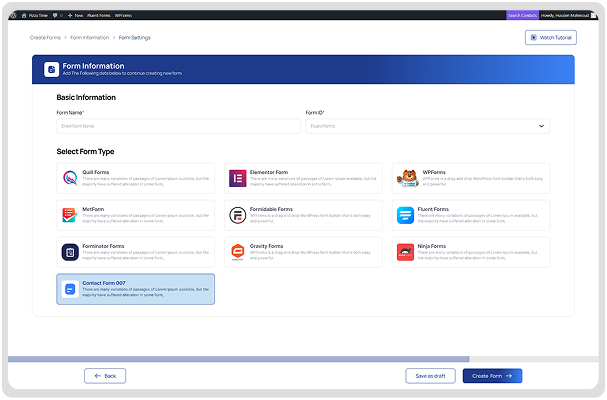This screenshot has height=400, width=607.
Task: Select the Form Settings breadcrumb
Action: click(x=134, y=38)
